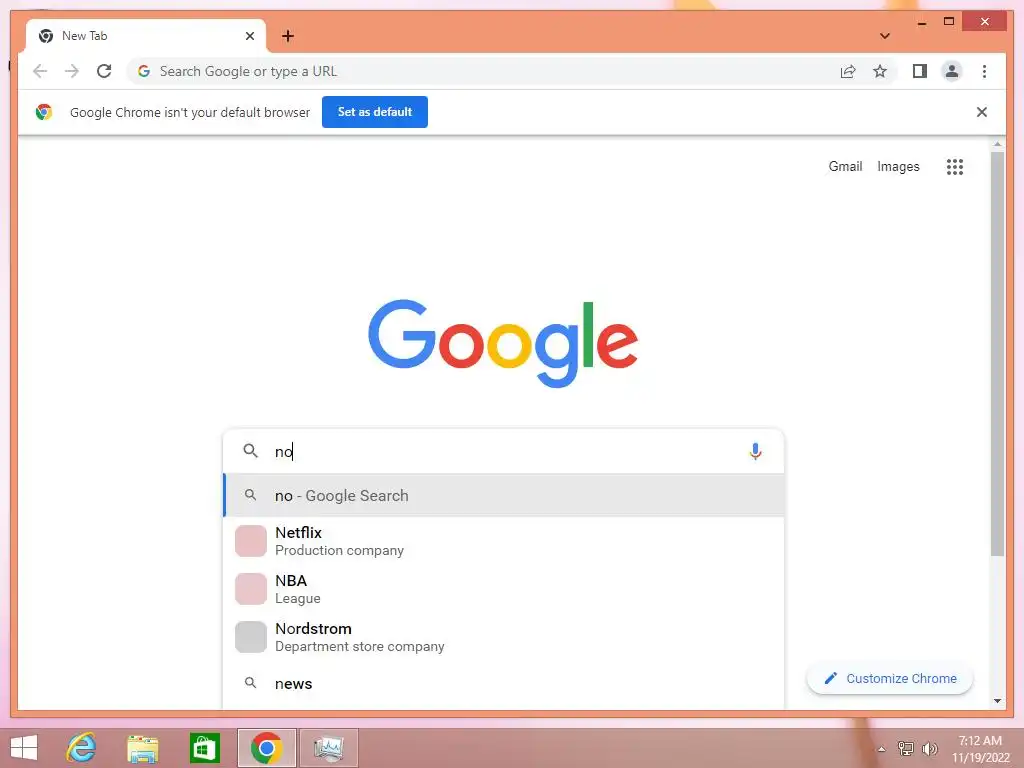Click the page vertical scrollbar thumb

tap(997, 354)
